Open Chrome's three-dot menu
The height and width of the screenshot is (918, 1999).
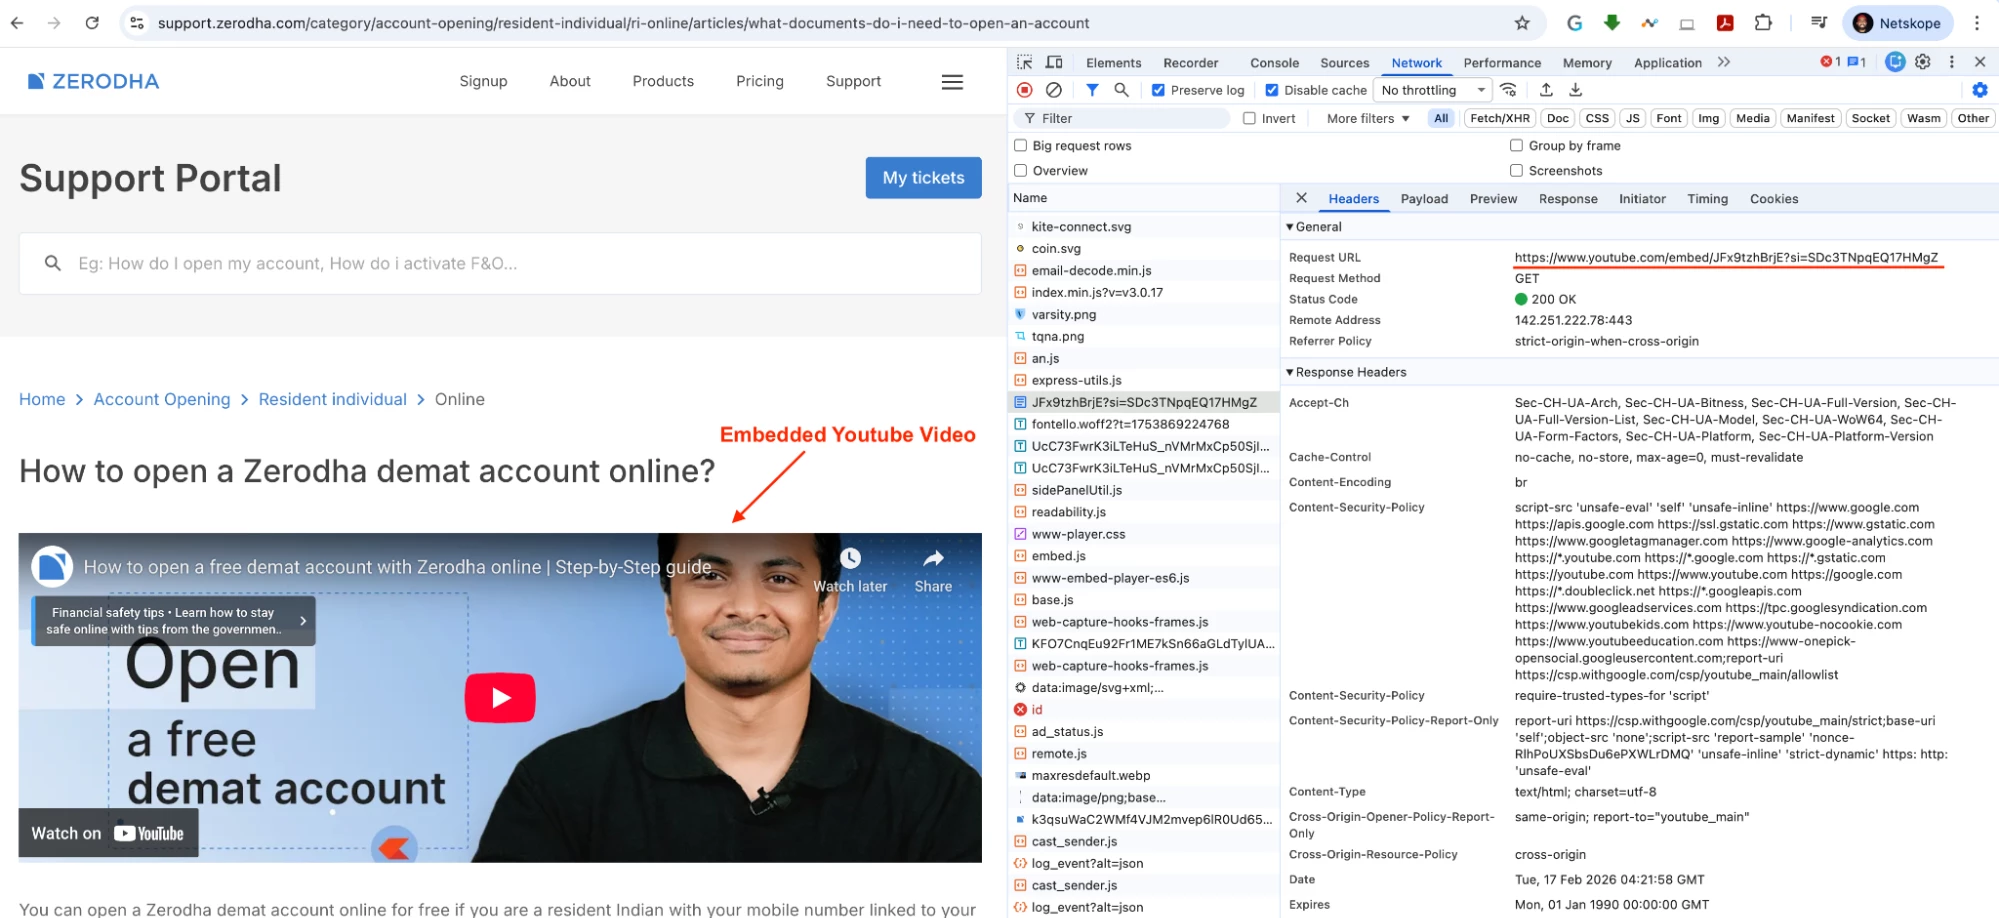pyautogui.click(x=1977, y=23)
